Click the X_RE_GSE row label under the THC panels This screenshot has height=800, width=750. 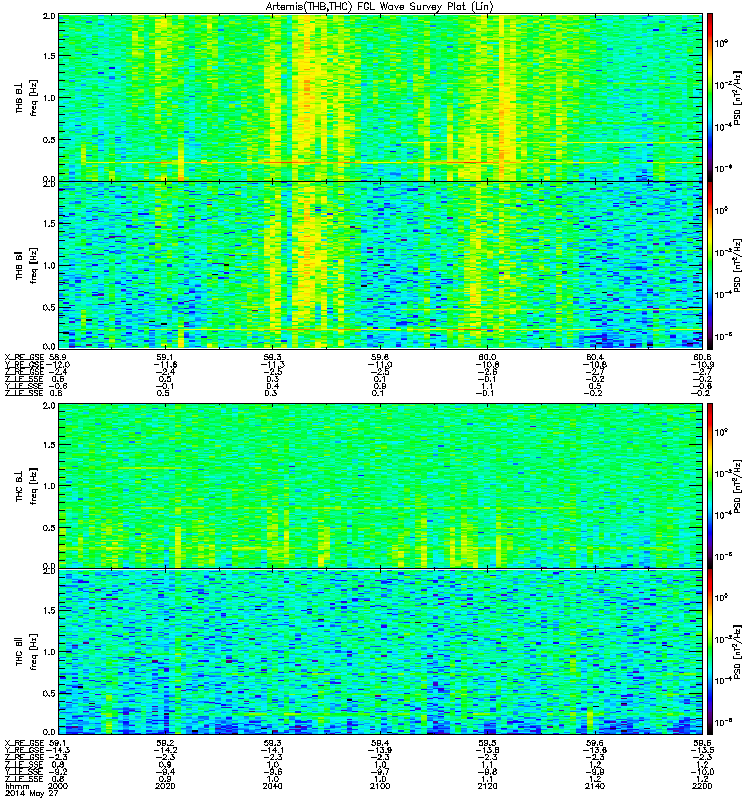point(24,743)
